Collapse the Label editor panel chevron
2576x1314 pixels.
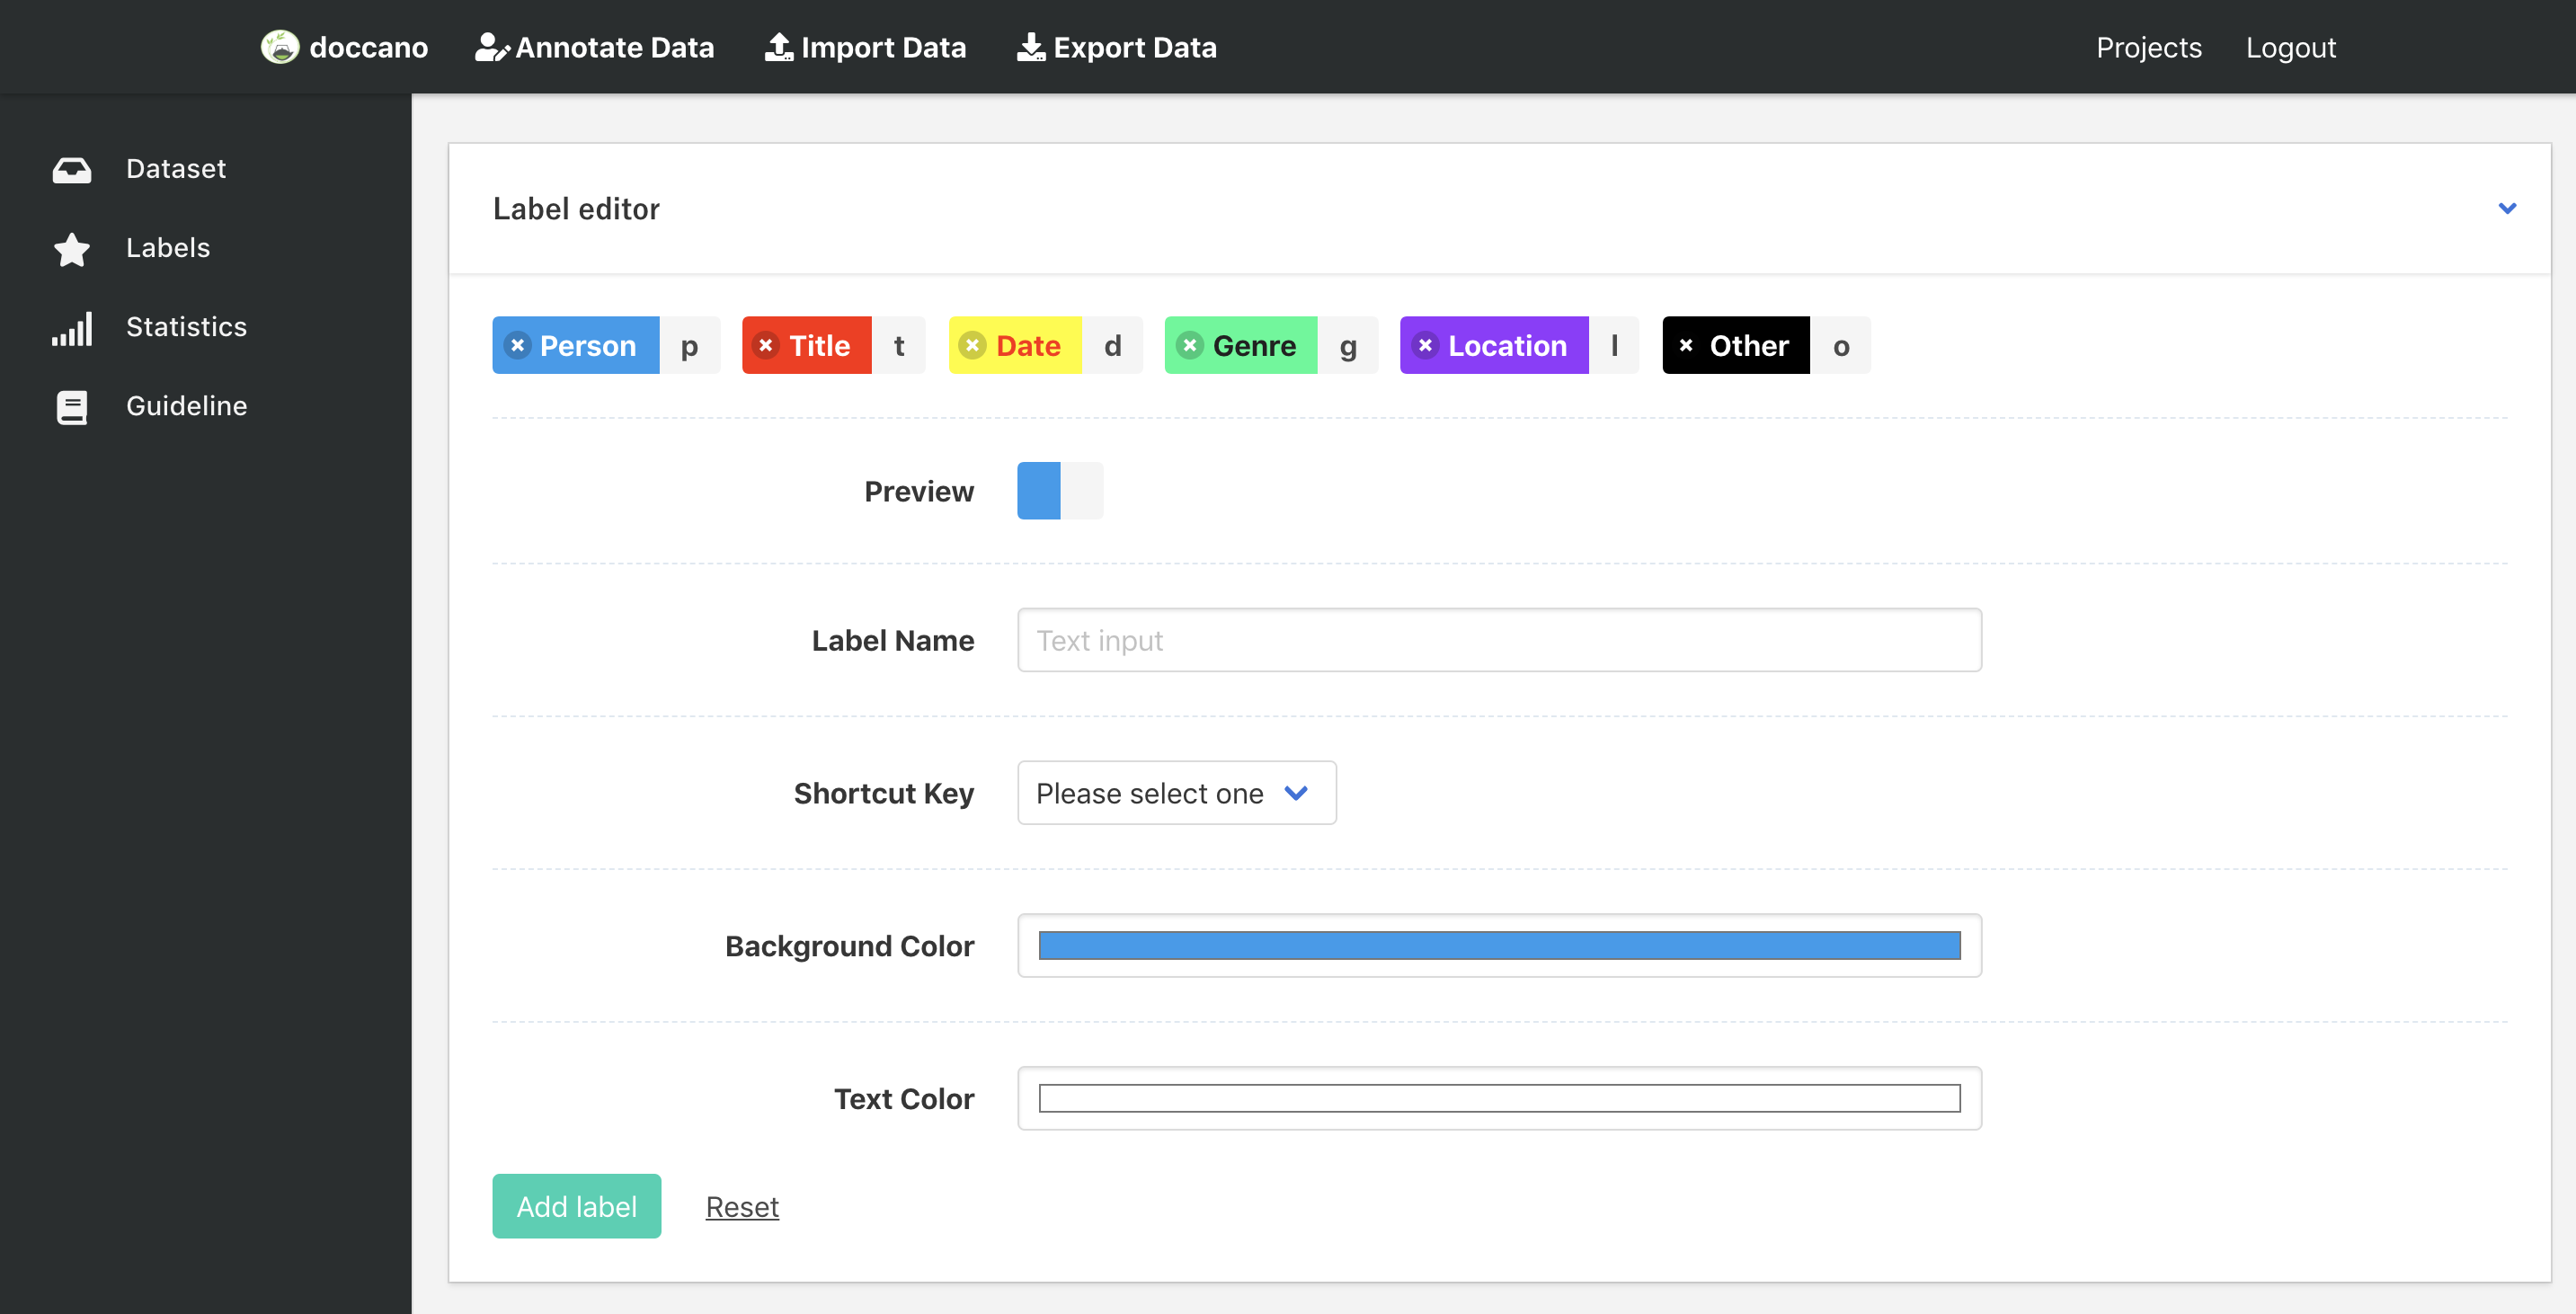[2506, 208]
